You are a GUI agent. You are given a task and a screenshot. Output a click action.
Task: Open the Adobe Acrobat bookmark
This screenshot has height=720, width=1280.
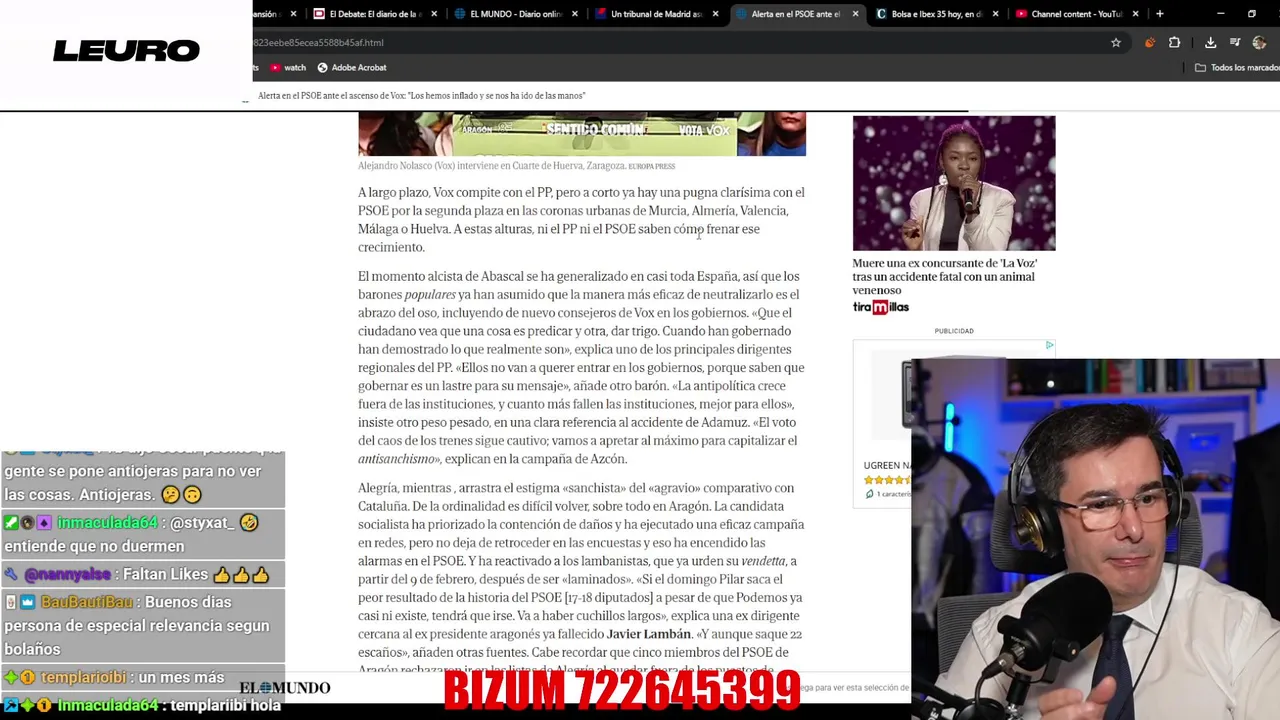pos(352,68)
